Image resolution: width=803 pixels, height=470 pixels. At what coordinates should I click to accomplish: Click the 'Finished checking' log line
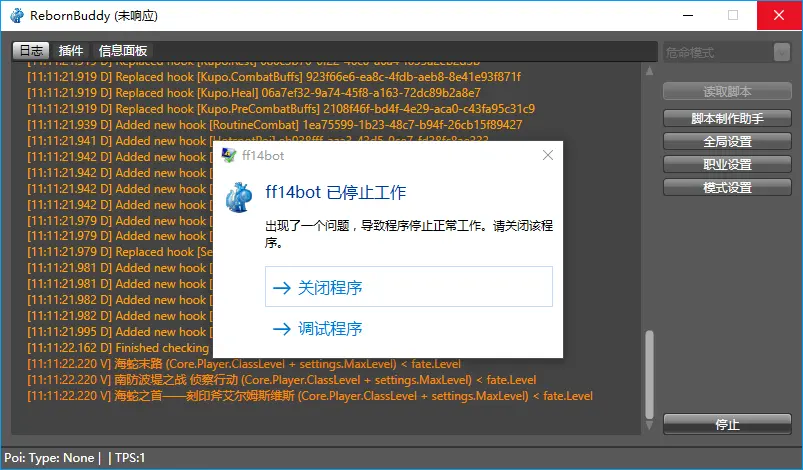pos(118,348)
